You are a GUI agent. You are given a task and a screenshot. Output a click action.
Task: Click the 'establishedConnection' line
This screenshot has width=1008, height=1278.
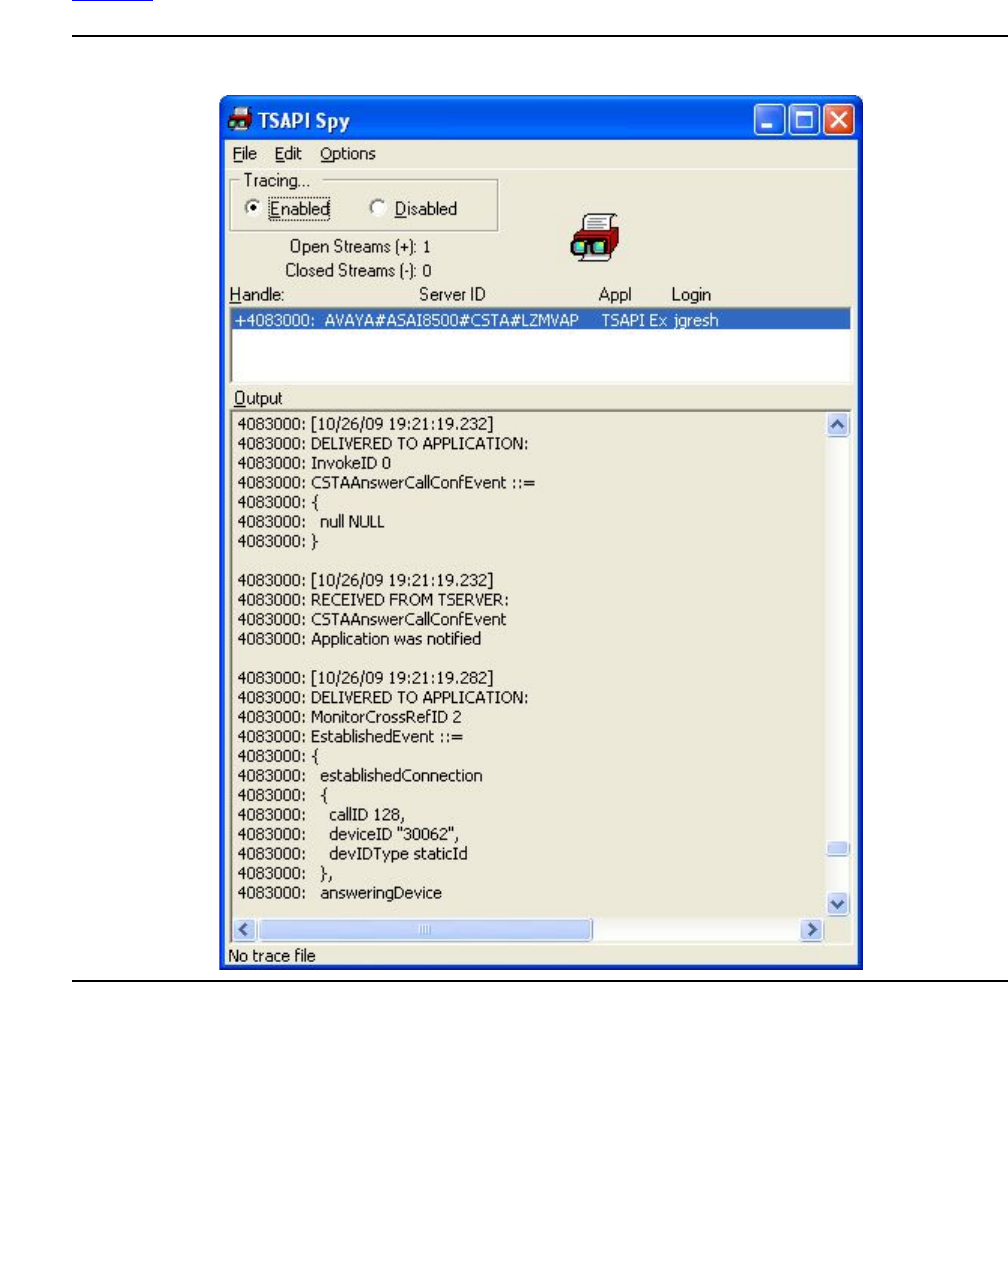[x=360, y=775]
